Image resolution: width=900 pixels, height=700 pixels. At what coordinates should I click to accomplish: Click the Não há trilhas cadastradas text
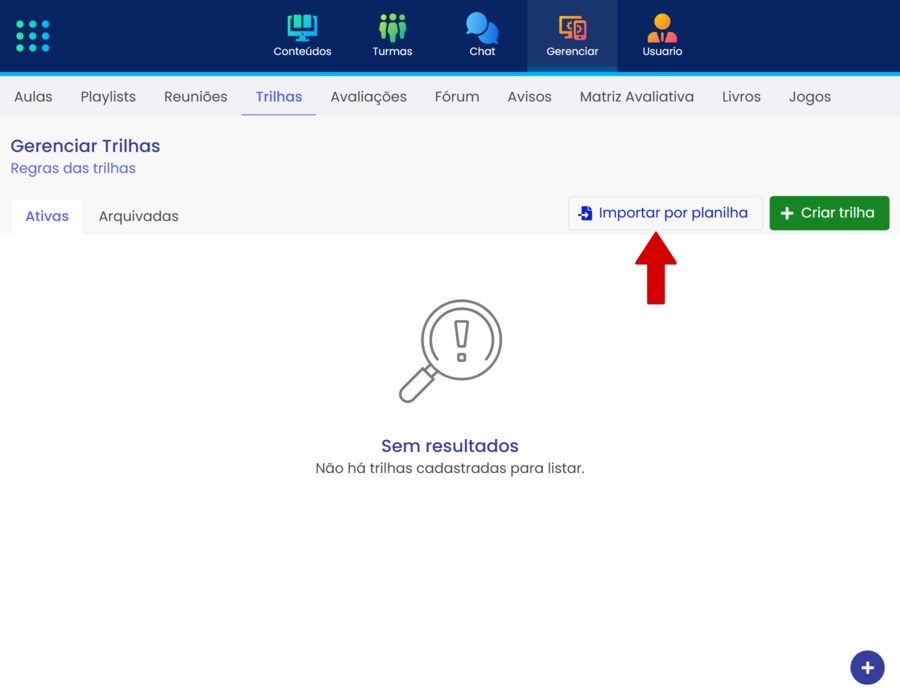(449, 468)
